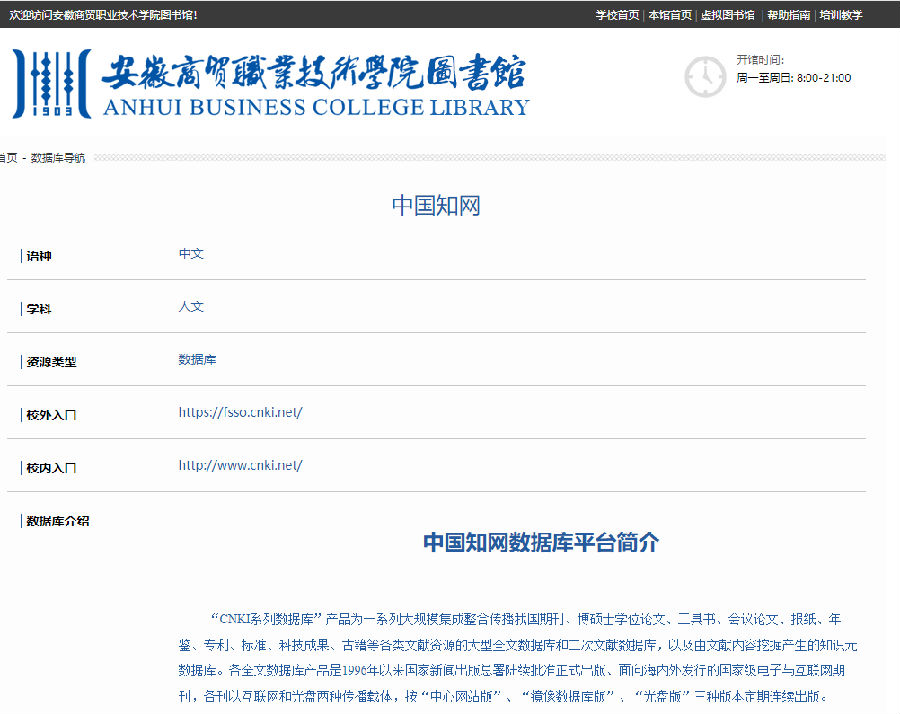This screenshot has height=714, width=900.
Task: Click the 中国知网 page title
Action: (436, 206)
